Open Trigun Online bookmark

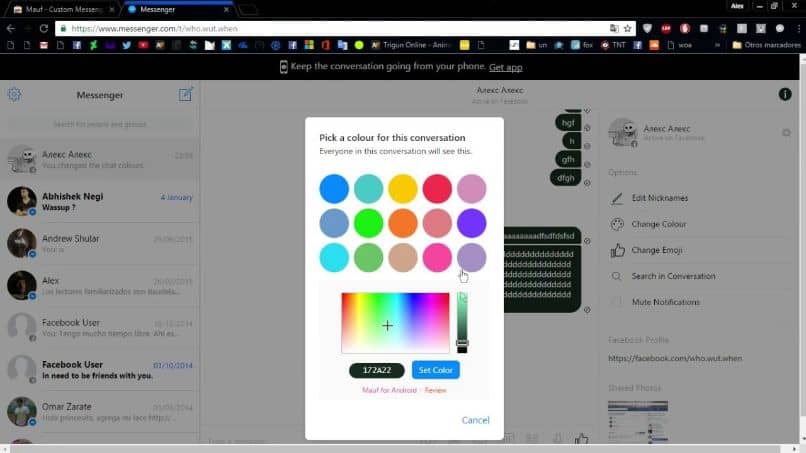pyautogui.click(x=410, y=45)
